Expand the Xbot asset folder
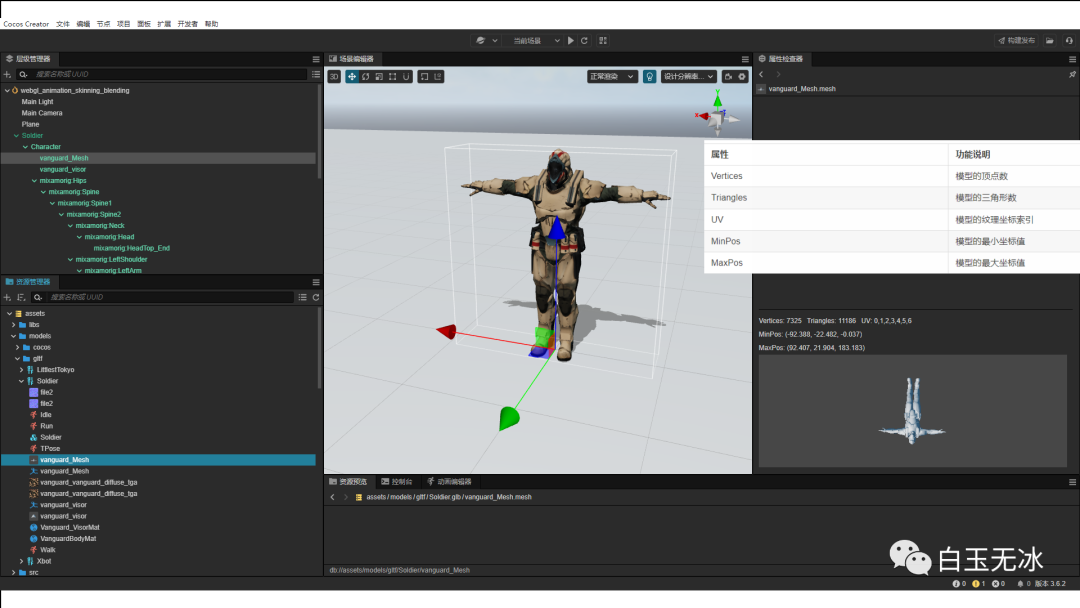 click(22, 561)
